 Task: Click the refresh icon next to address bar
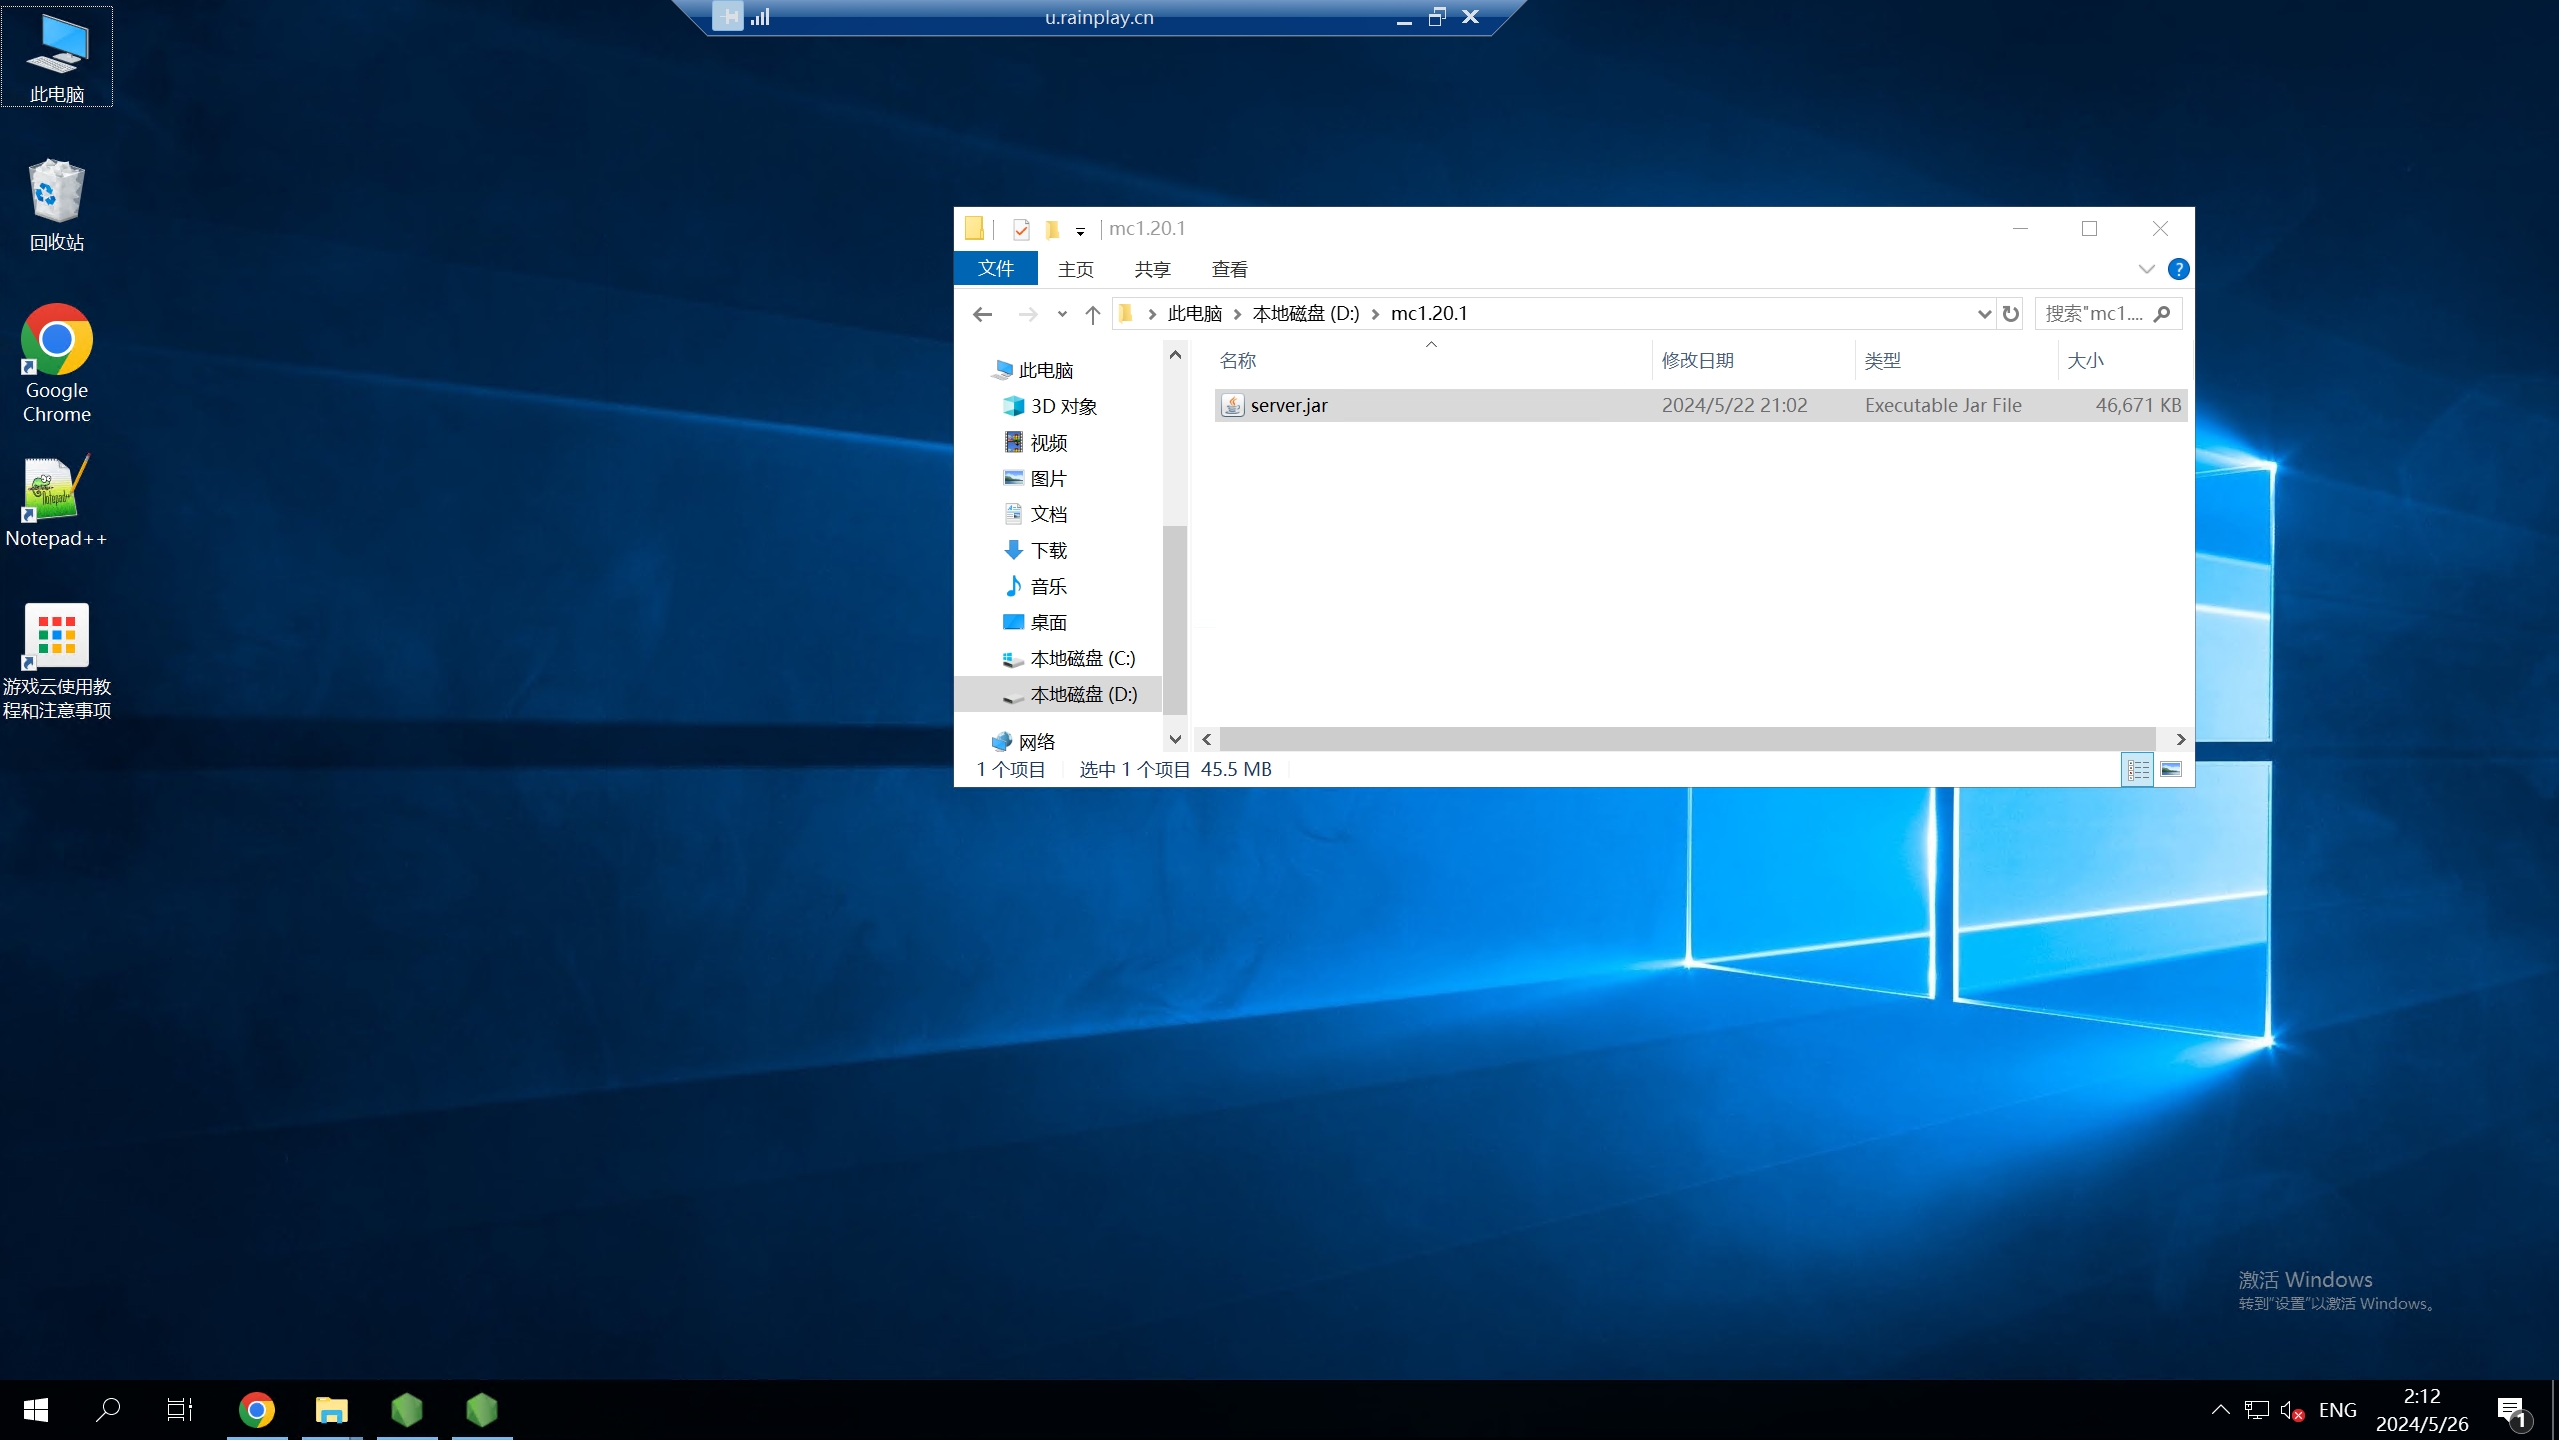pyautogui.click(x=2010, y=314)
